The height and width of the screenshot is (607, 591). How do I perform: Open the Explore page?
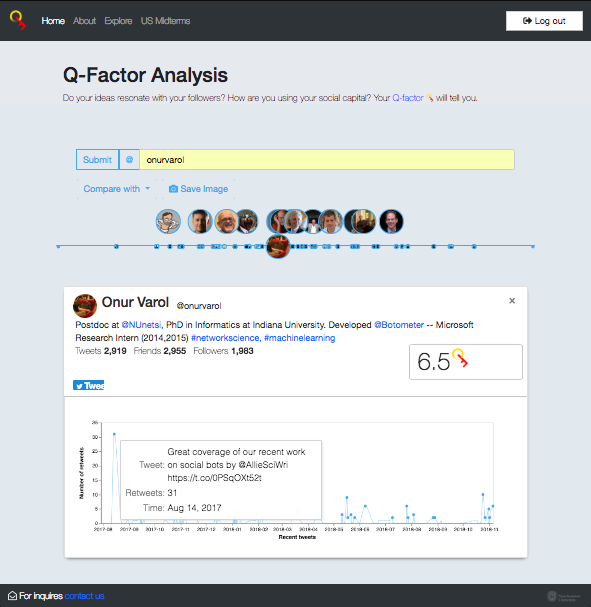(x=118, y=21)
